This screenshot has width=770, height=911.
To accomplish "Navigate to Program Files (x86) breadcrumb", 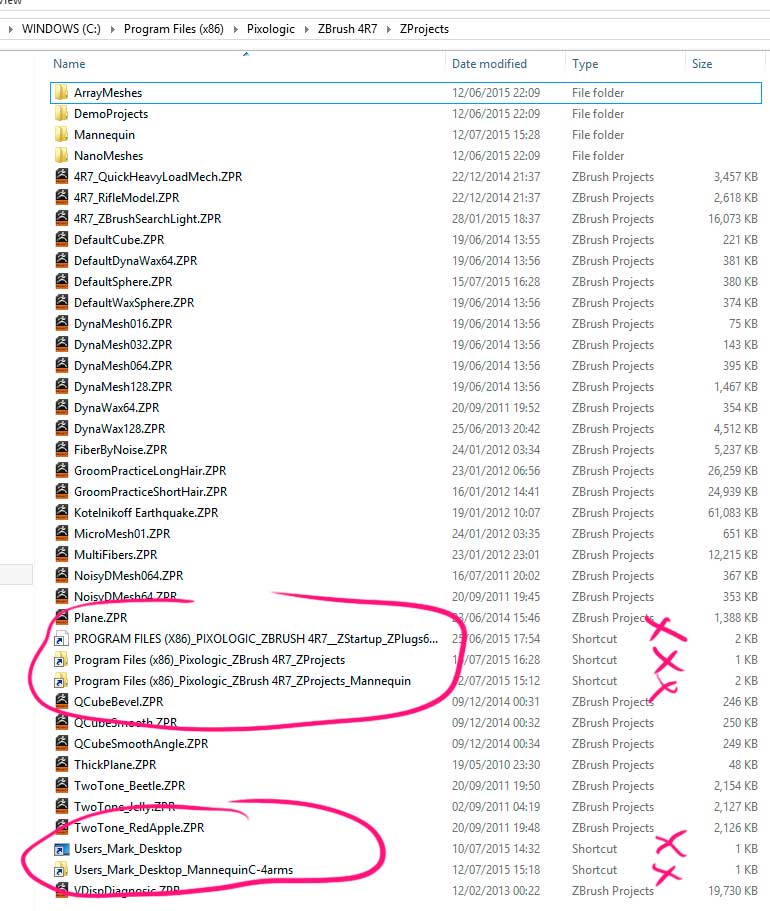I will click(174, 28).
